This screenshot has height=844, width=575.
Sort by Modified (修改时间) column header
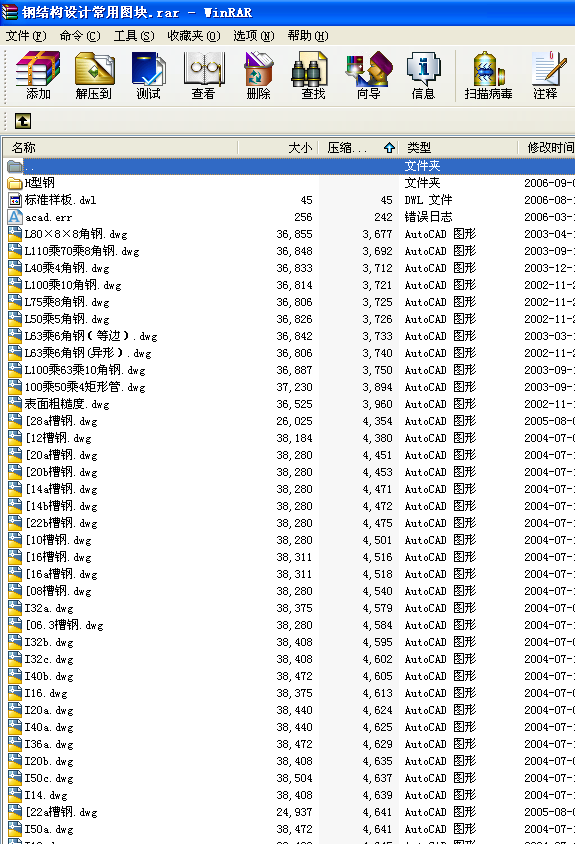[546, 147]
